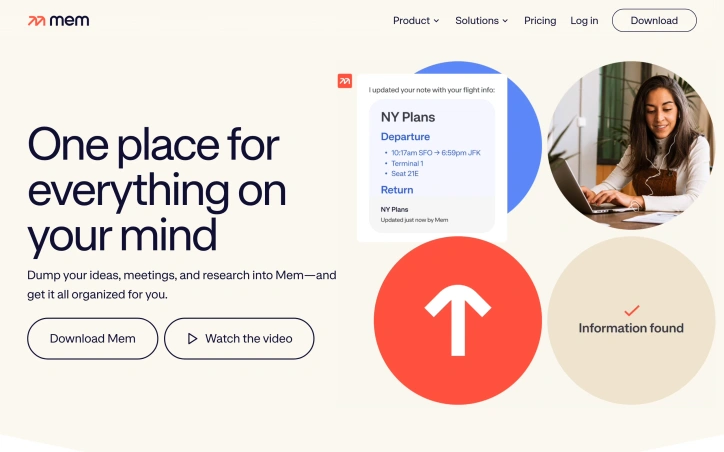The width and height of the screenshot is (724, 452).
Task: Click the NY Plans note title
Action: pyautogui.click(x=408, y=117)
